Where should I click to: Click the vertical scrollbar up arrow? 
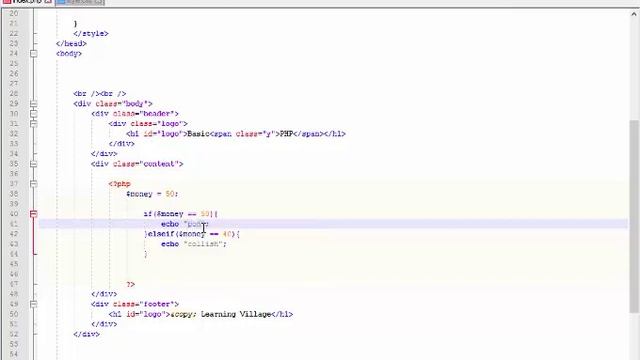click(633, 14)
